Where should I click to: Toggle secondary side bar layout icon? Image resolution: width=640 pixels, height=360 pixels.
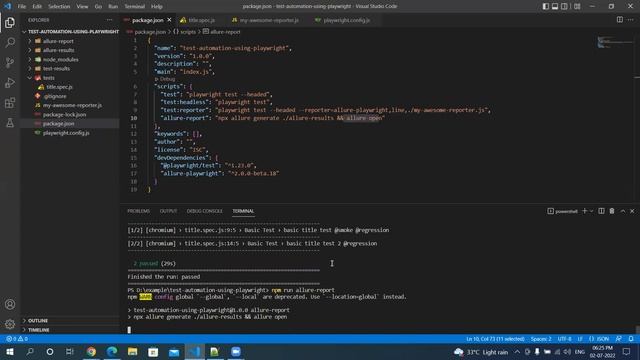click(x=564, y=6)
